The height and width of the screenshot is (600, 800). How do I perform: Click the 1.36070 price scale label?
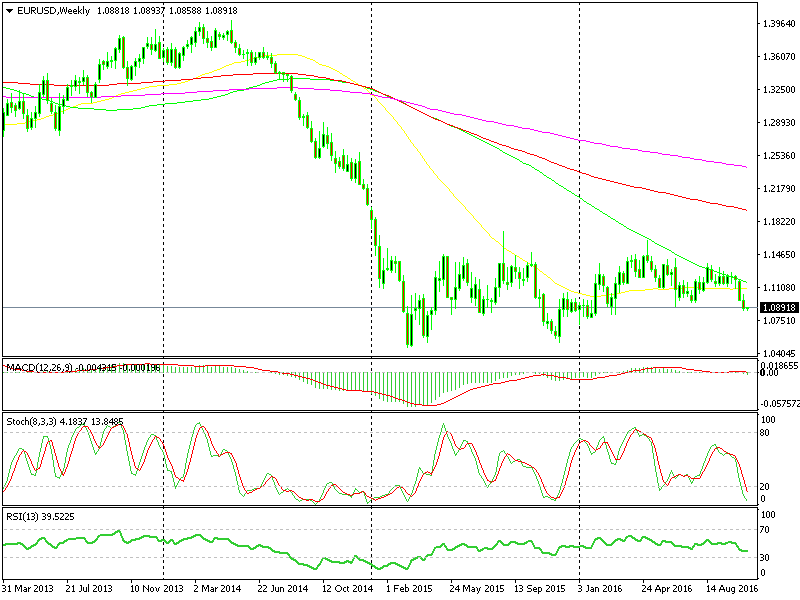click(779, 57)
